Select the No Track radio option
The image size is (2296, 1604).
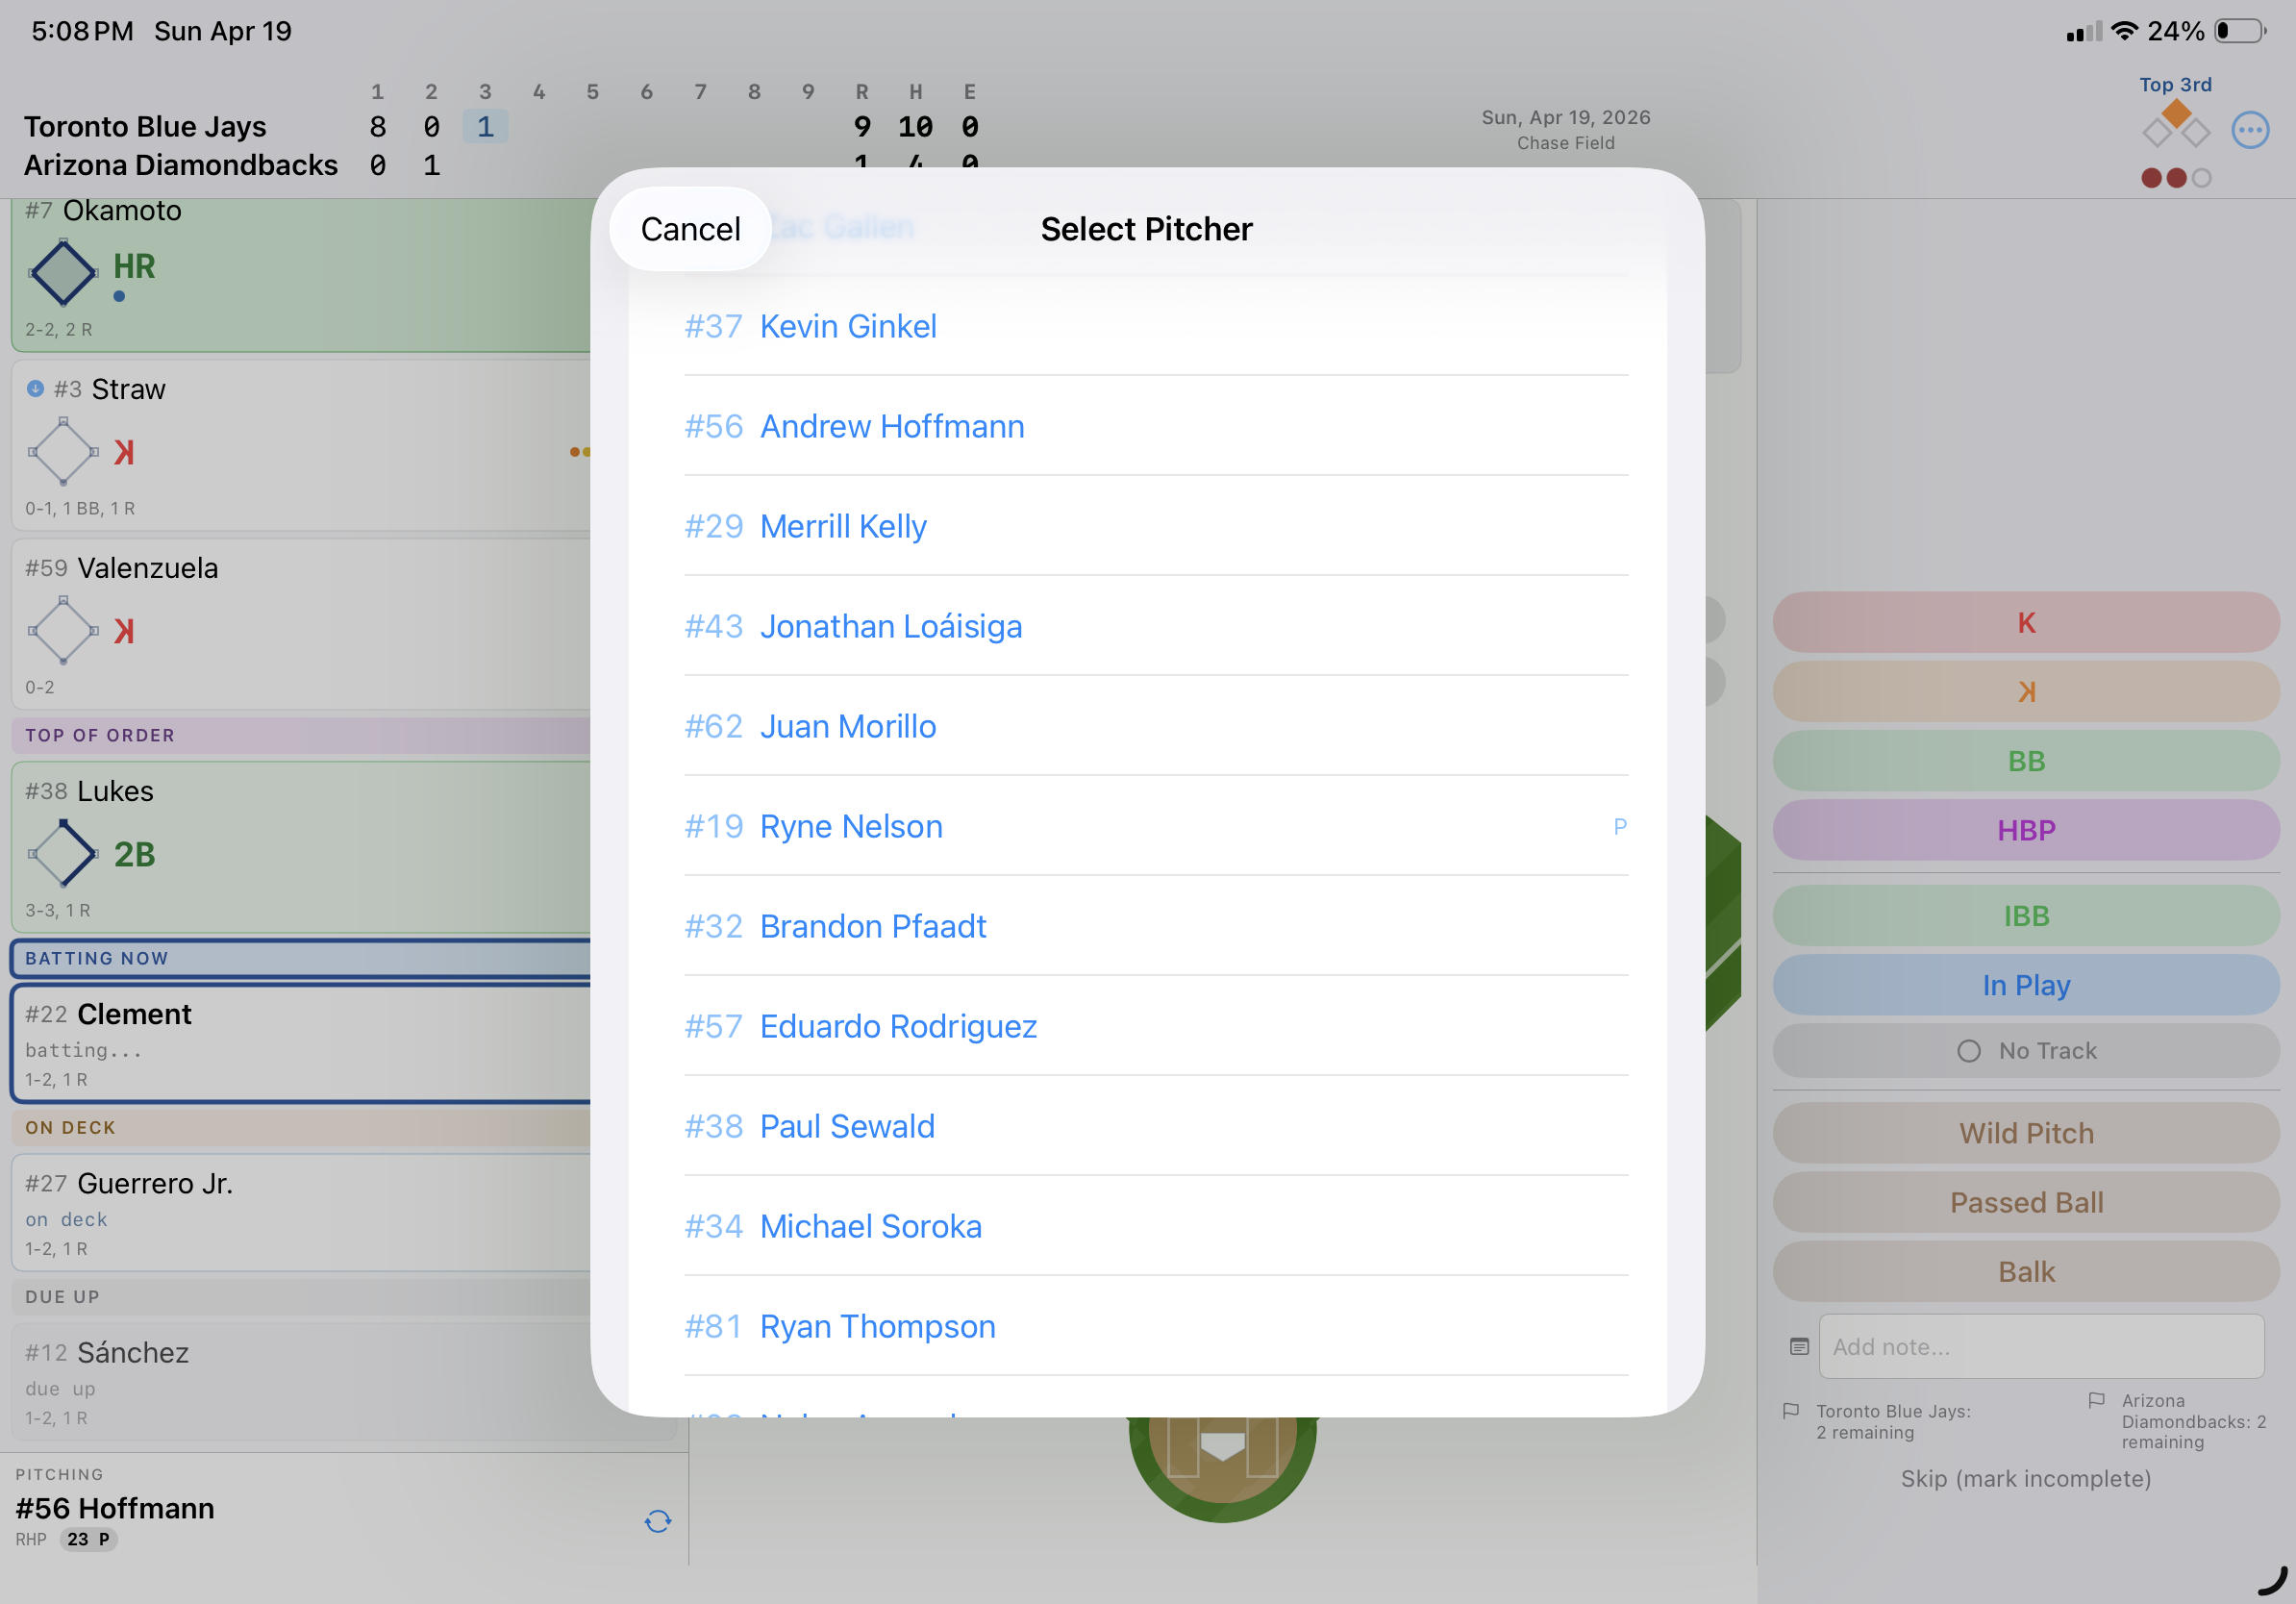[x=2025, y=1050]
